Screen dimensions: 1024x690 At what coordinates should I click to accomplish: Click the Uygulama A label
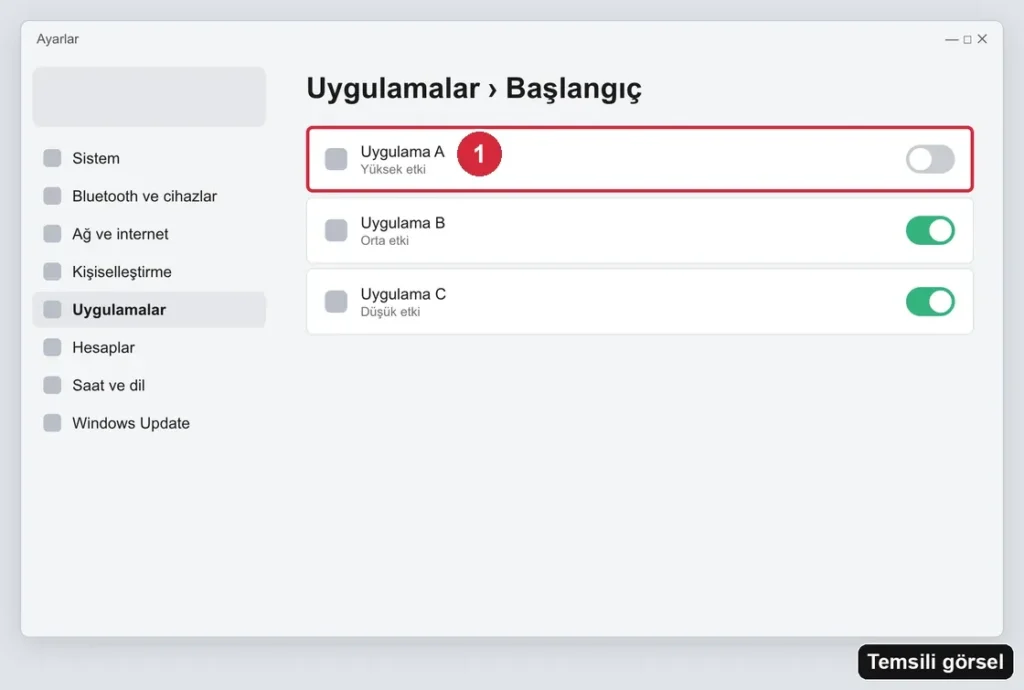[402, 152]
